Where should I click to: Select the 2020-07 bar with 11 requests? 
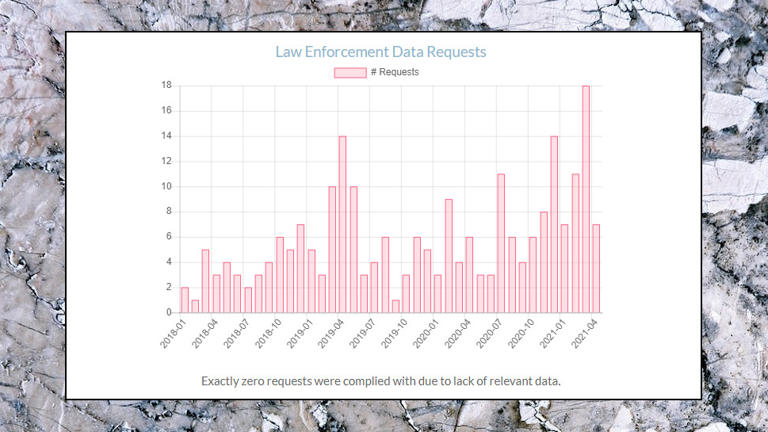[501, 243]
